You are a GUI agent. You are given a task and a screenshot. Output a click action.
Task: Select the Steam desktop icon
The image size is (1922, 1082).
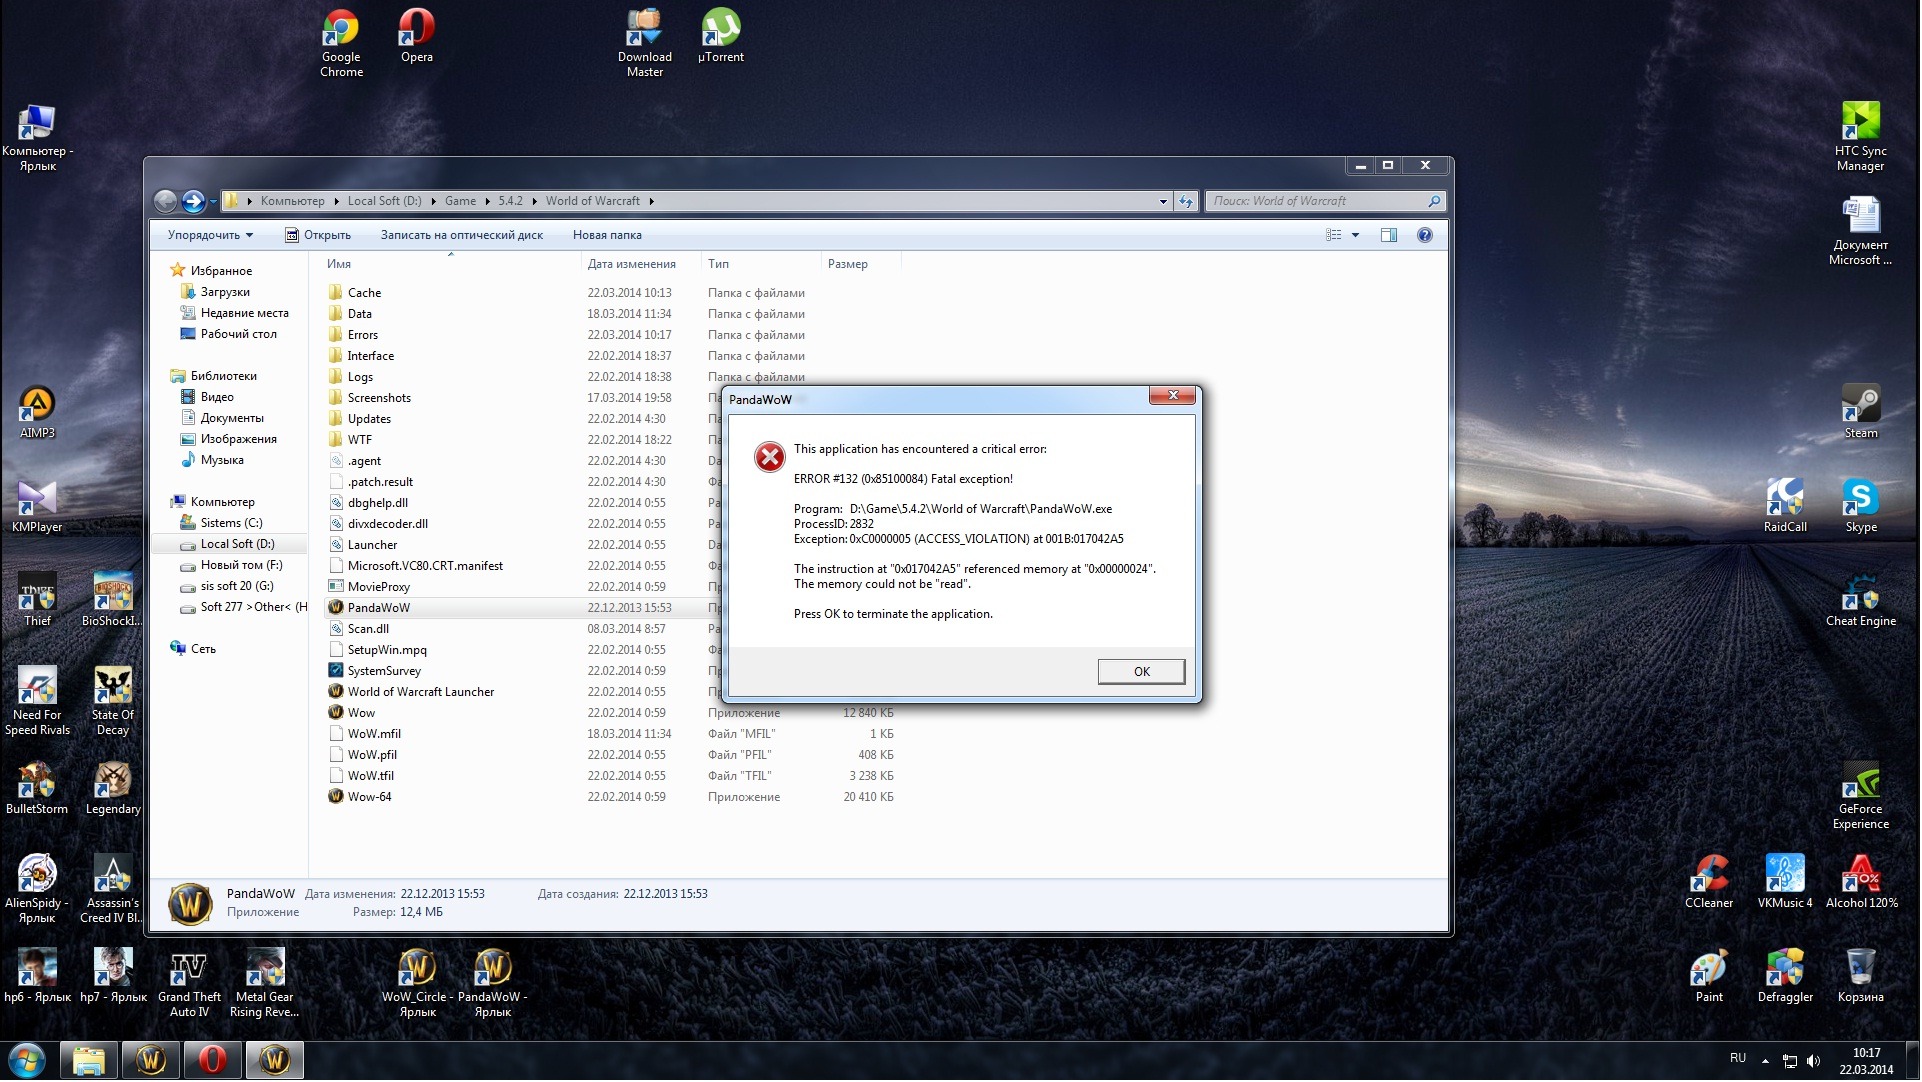(x=1861, y=412)
